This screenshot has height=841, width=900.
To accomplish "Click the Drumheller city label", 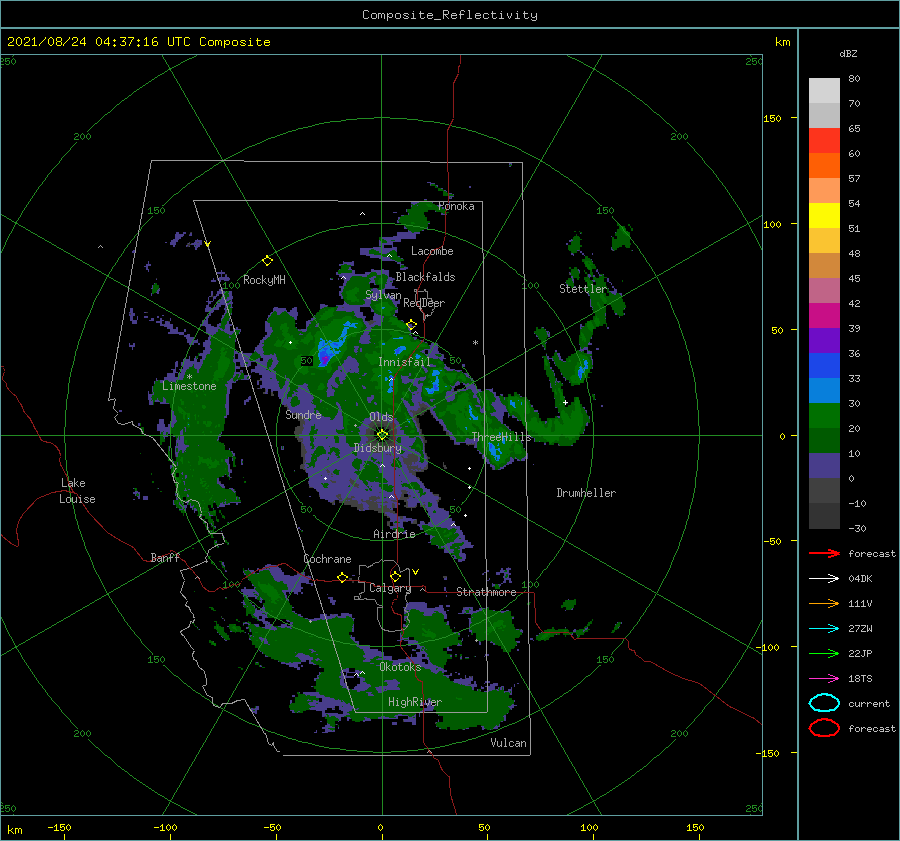I will coord(586,493).
